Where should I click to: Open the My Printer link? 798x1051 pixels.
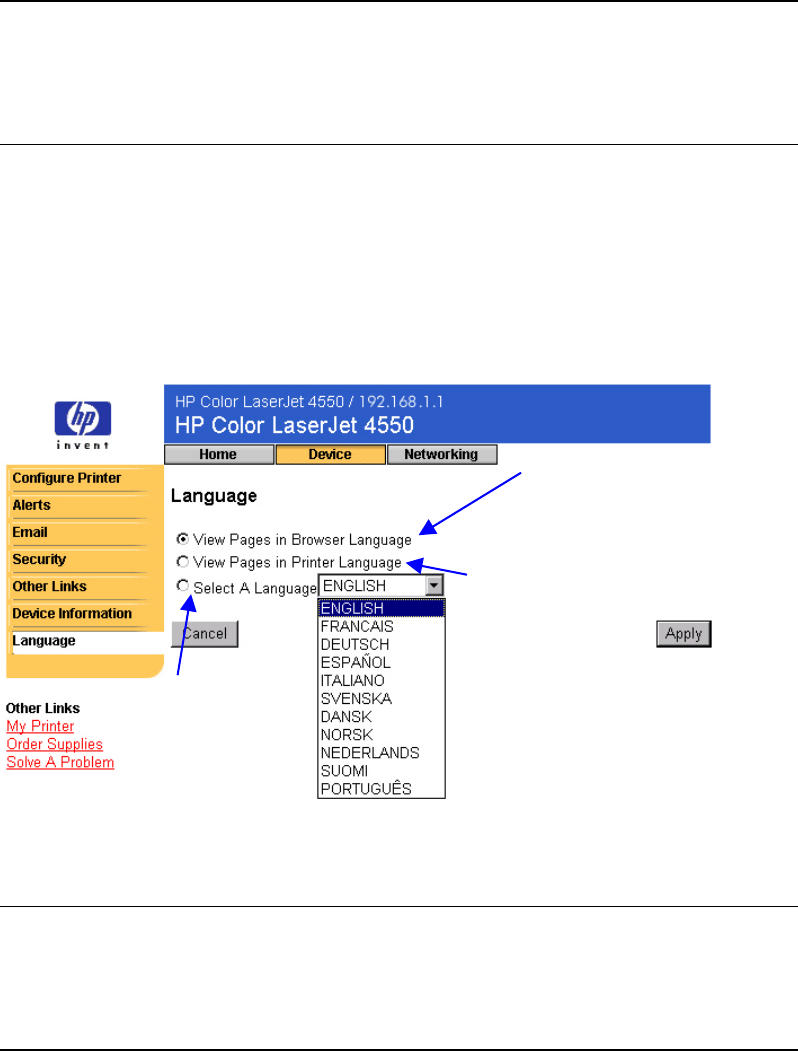coord(40,726)
